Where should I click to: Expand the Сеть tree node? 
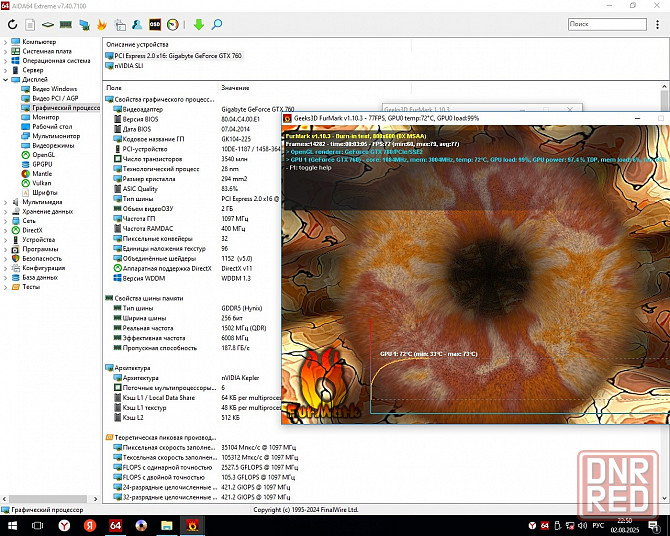(x=6, y=221)
